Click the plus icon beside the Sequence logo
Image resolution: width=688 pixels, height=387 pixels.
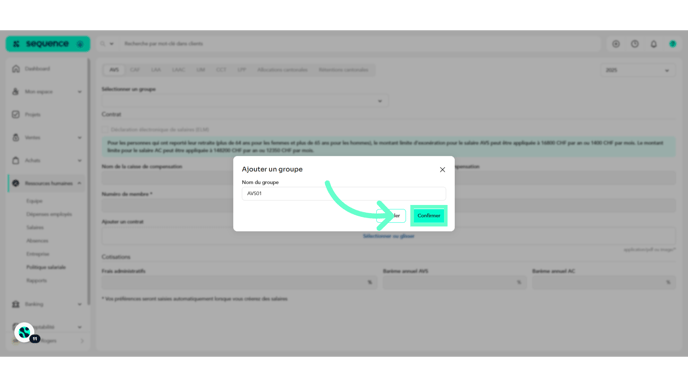coord(80,44)
